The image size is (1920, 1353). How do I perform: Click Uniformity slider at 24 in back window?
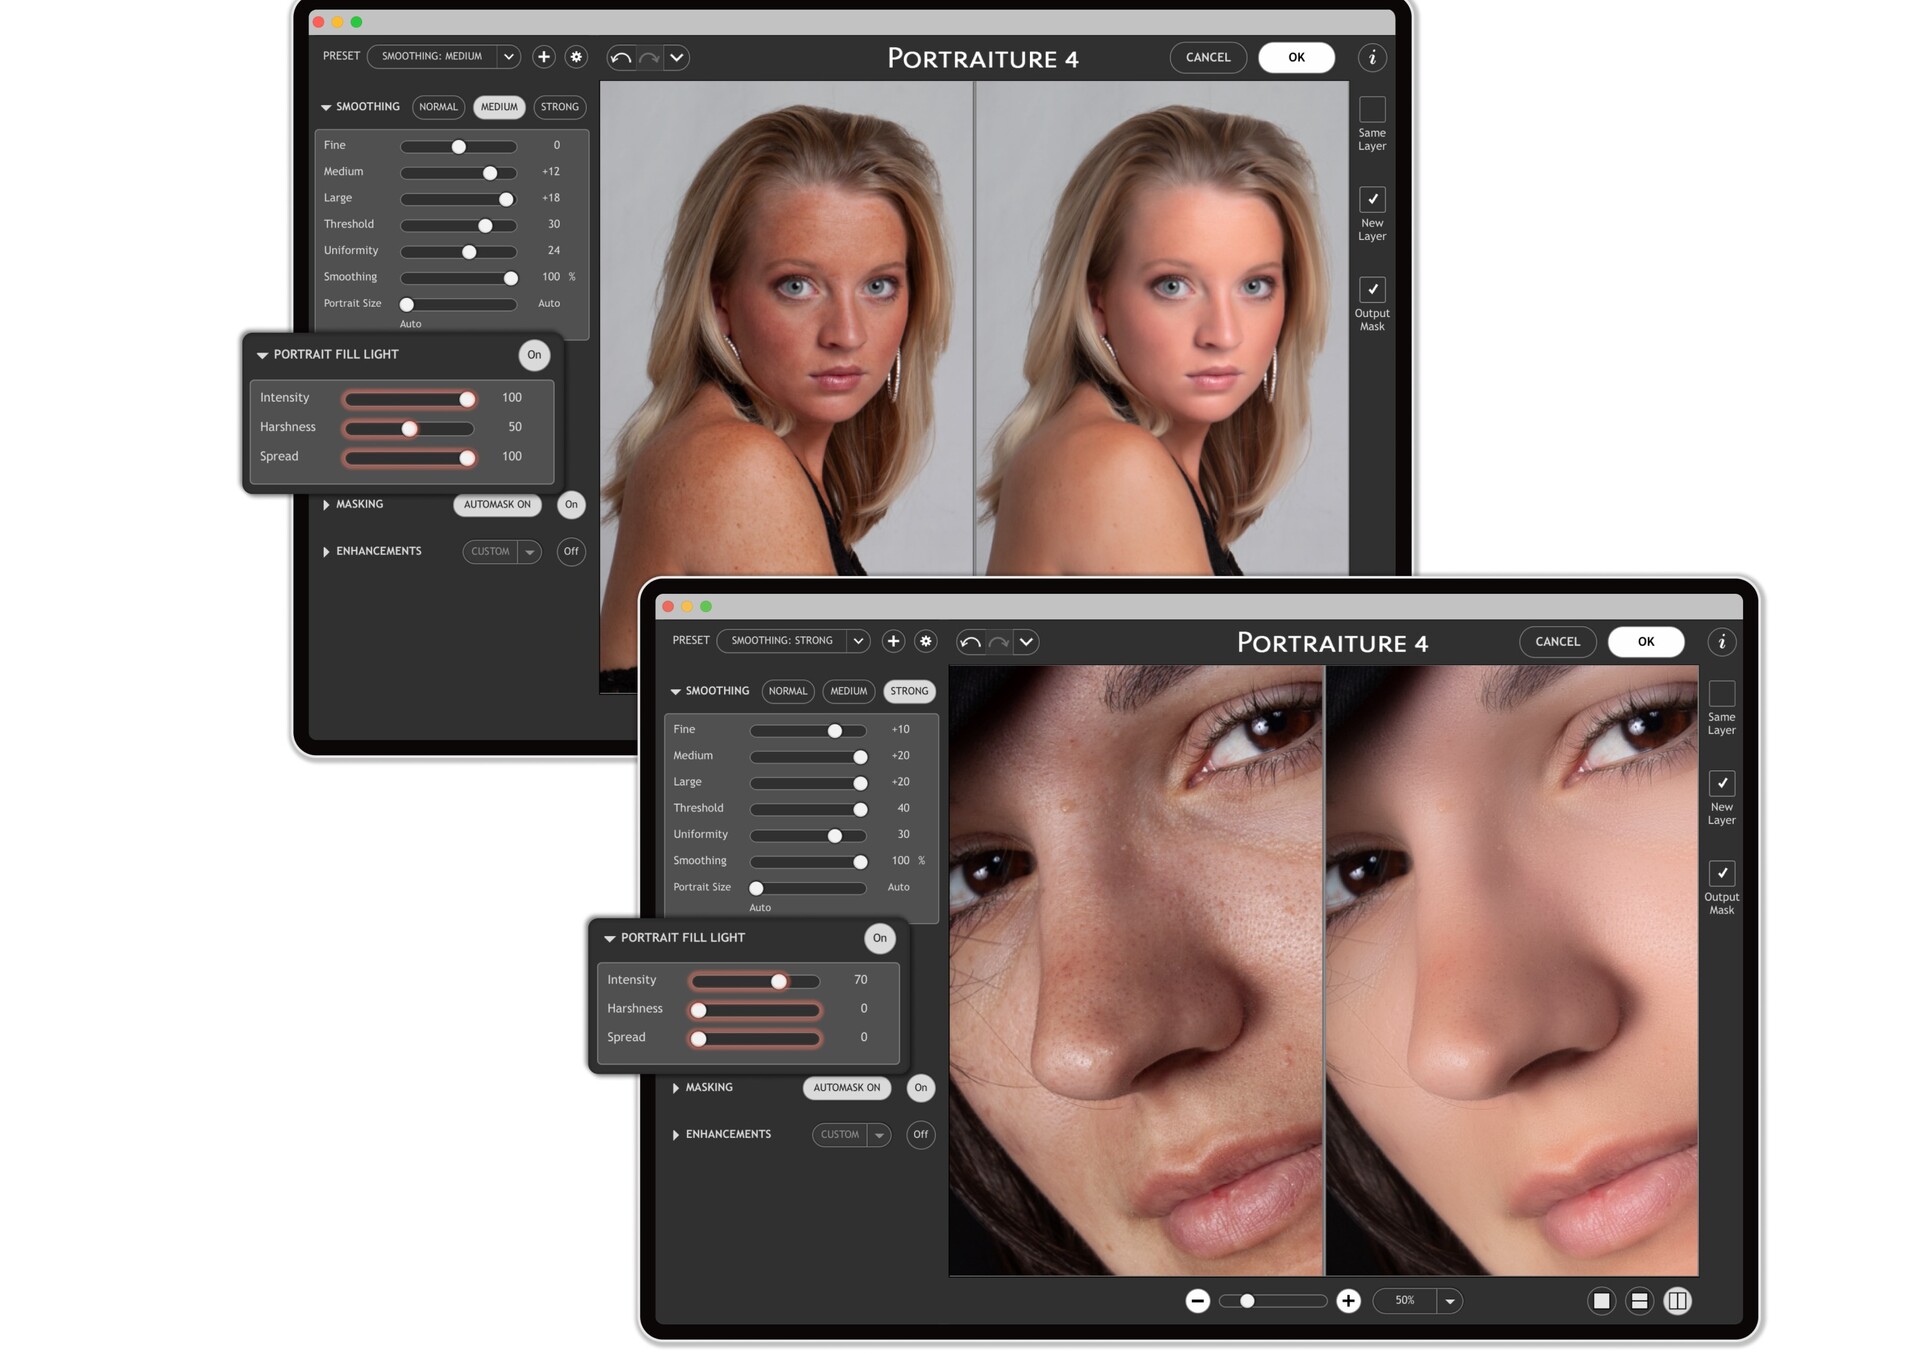(469, 252)
